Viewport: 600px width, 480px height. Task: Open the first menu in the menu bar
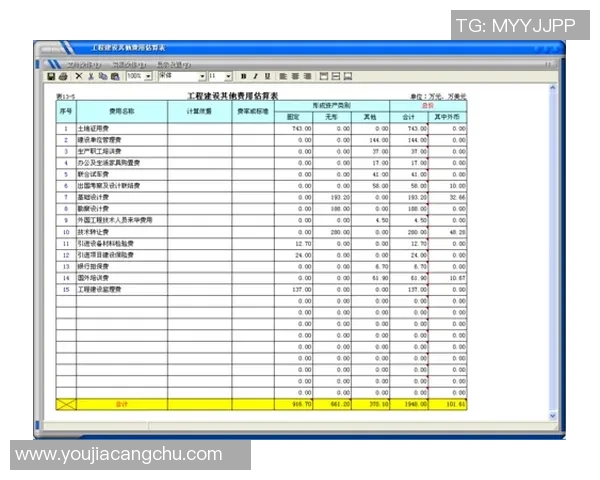(84, 65)
